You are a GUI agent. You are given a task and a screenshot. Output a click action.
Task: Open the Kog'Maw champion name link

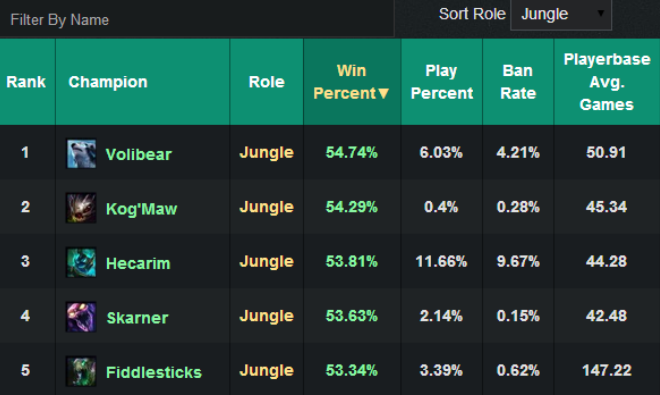141,209
